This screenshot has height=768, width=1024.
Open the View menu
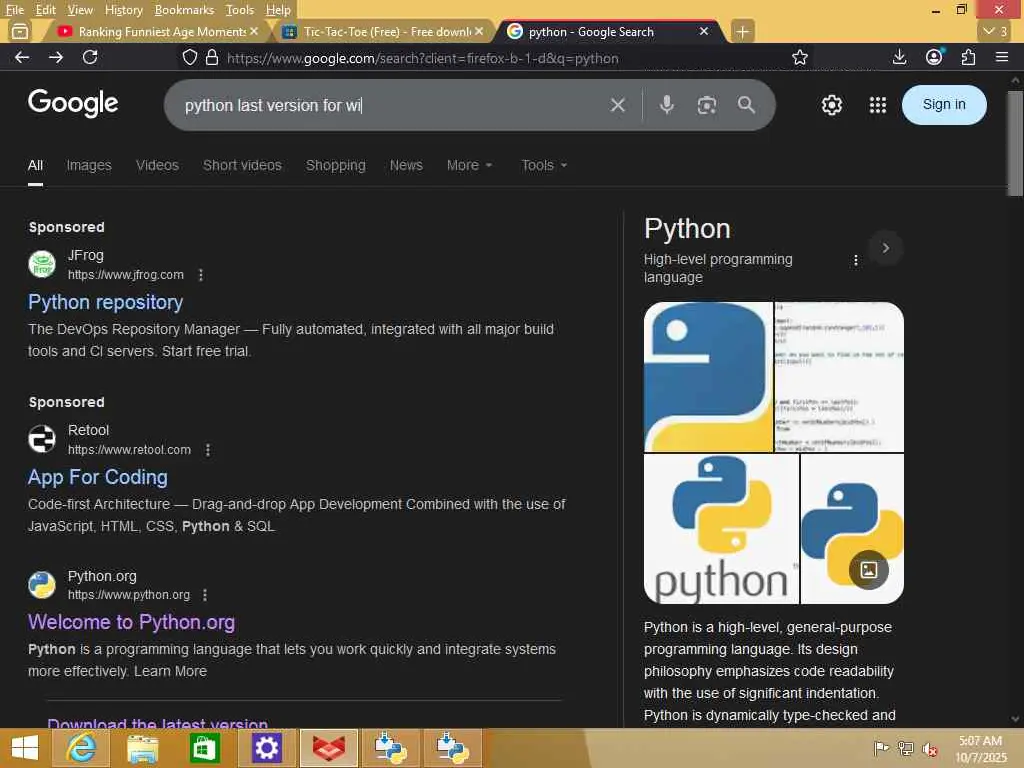pyautogui.click(x=80, y=10)
